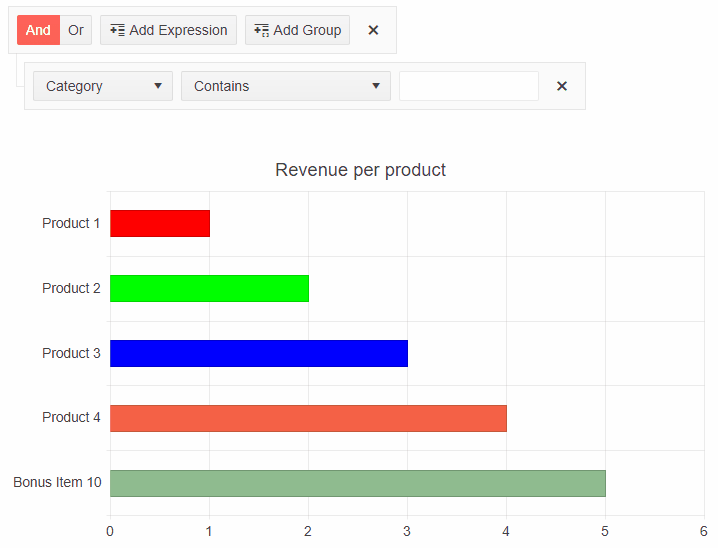Image resolution: width=718 pixels, height=548 pixels.
Task: Focus the filter value text input
Action: pos(469,86)
